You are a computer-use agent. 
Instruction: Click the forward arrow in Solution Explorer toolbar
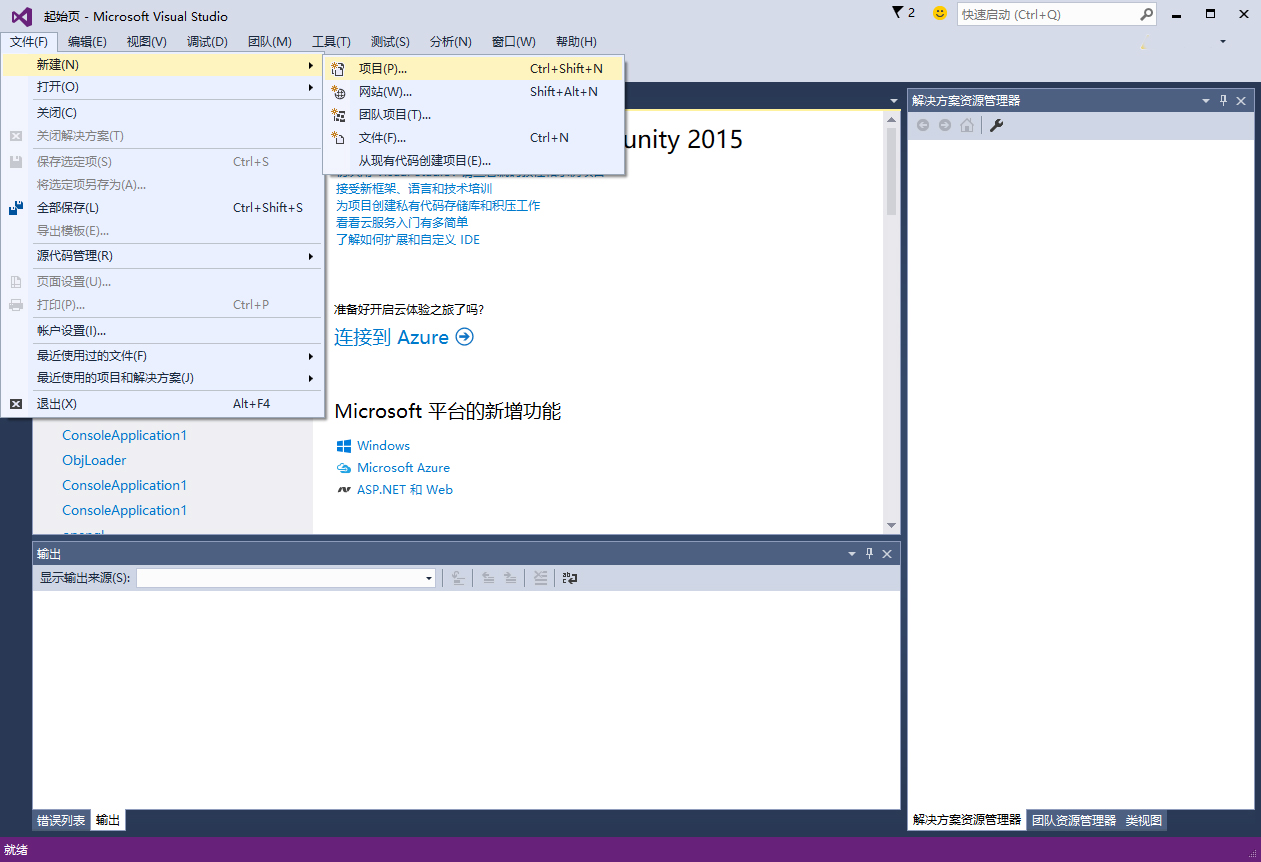pos(944,125)
